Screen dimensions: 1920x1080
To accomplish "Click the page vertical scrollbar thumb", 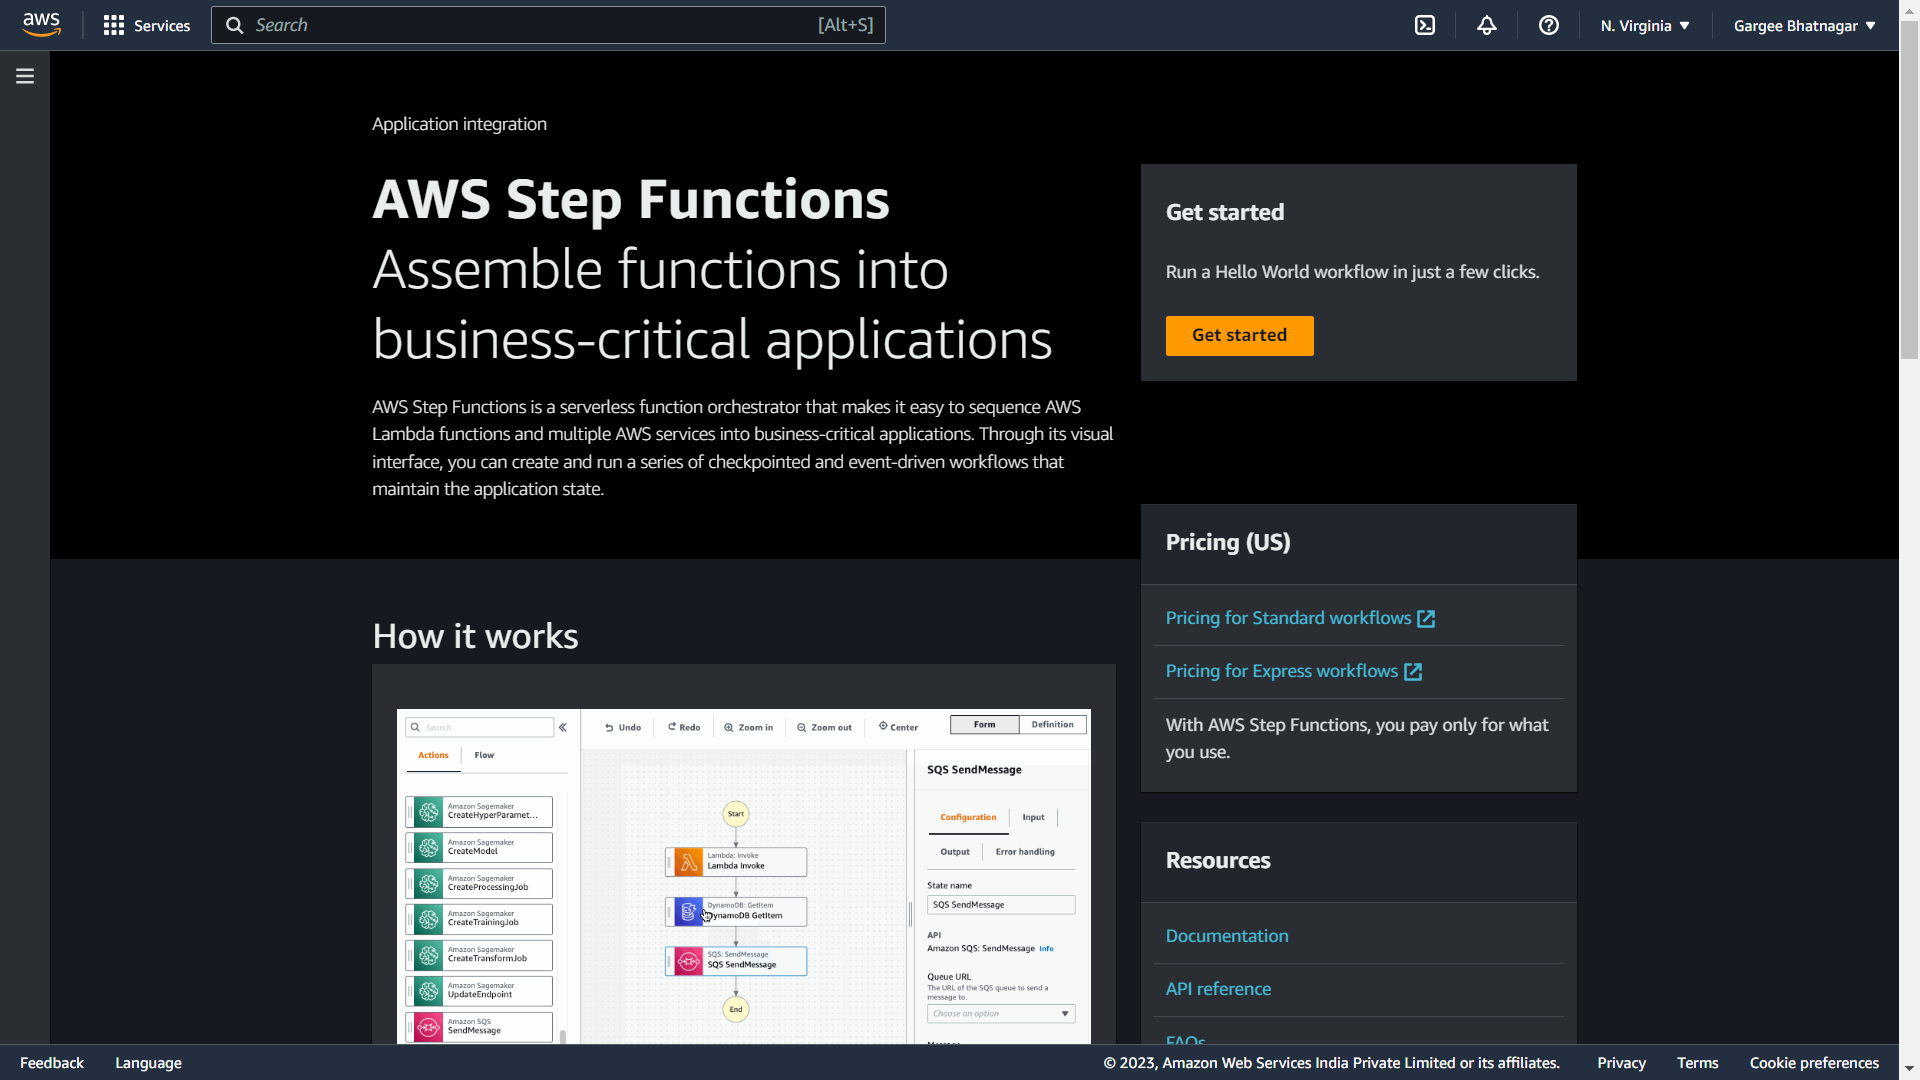I will [1909, 190].
